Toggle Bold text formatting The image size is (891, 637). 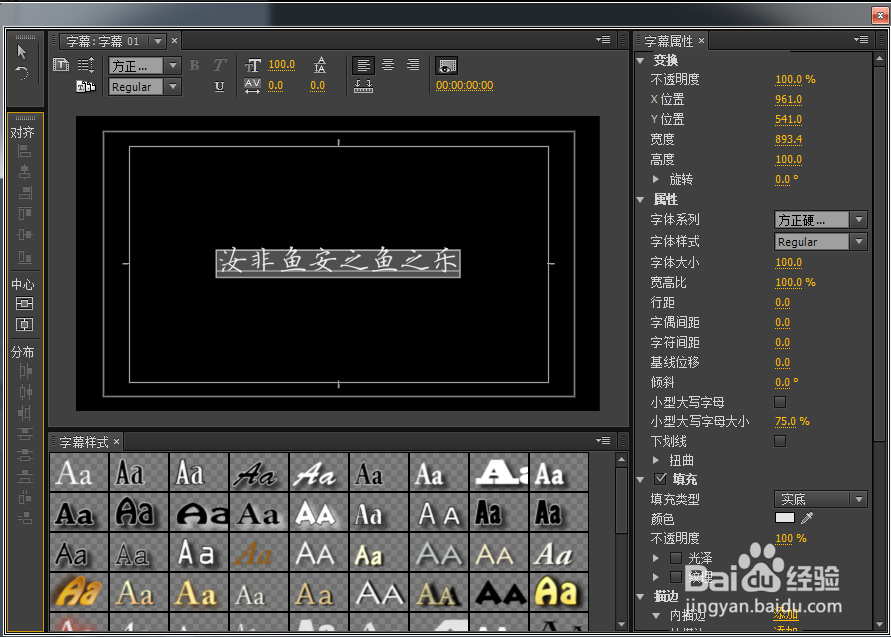(x=194, y=65)
